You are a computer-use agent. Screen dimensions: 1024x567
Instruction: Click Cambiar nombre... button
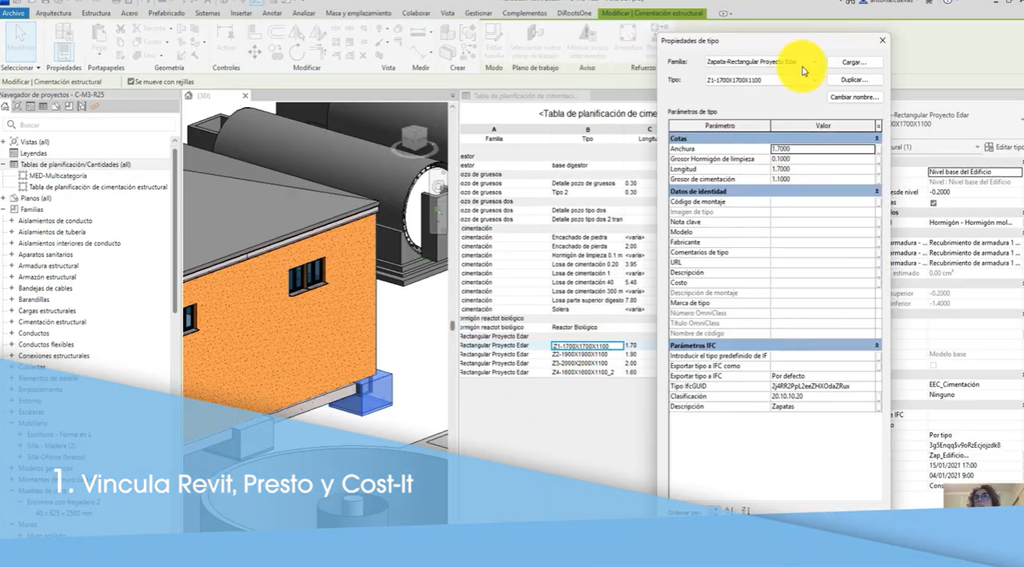(854, 97)
